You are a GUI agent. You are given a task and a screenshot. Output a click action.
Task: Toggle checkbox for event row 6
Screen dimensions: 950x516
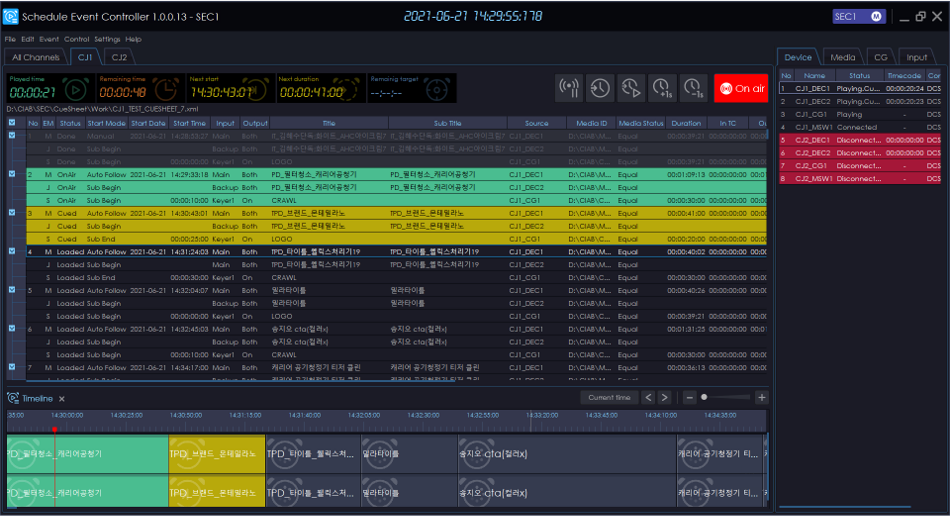12,329
